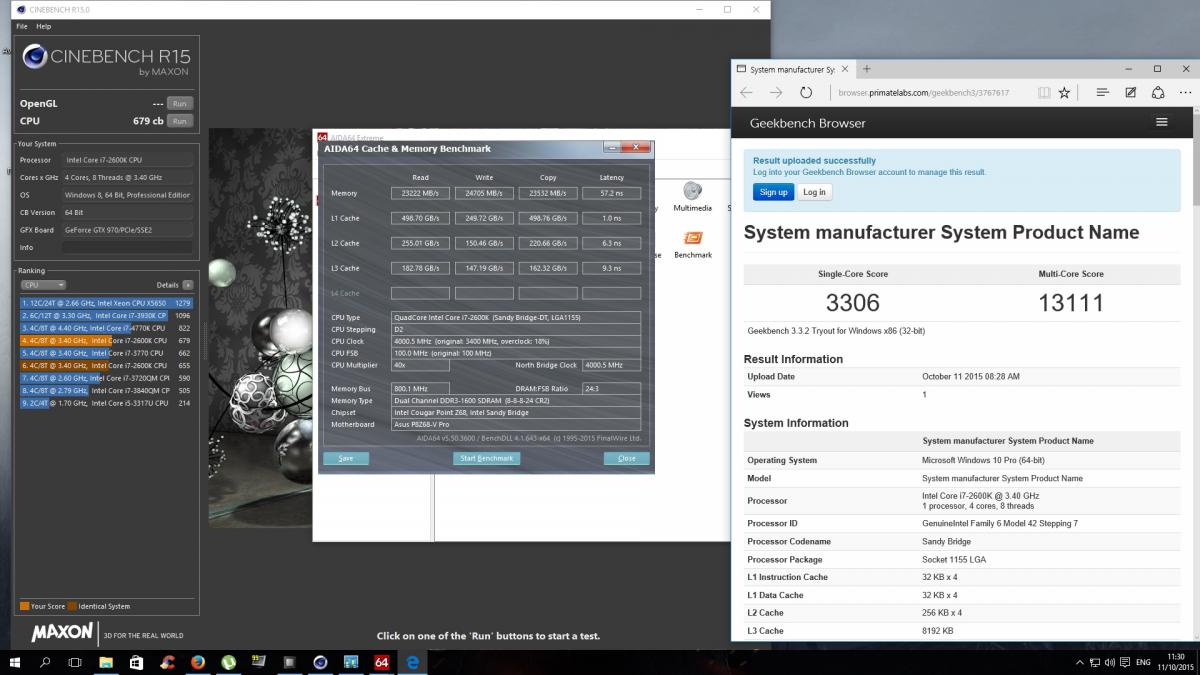Make a Web Note in Edge
1200x675 pixels.
(x=1130, y=92)
